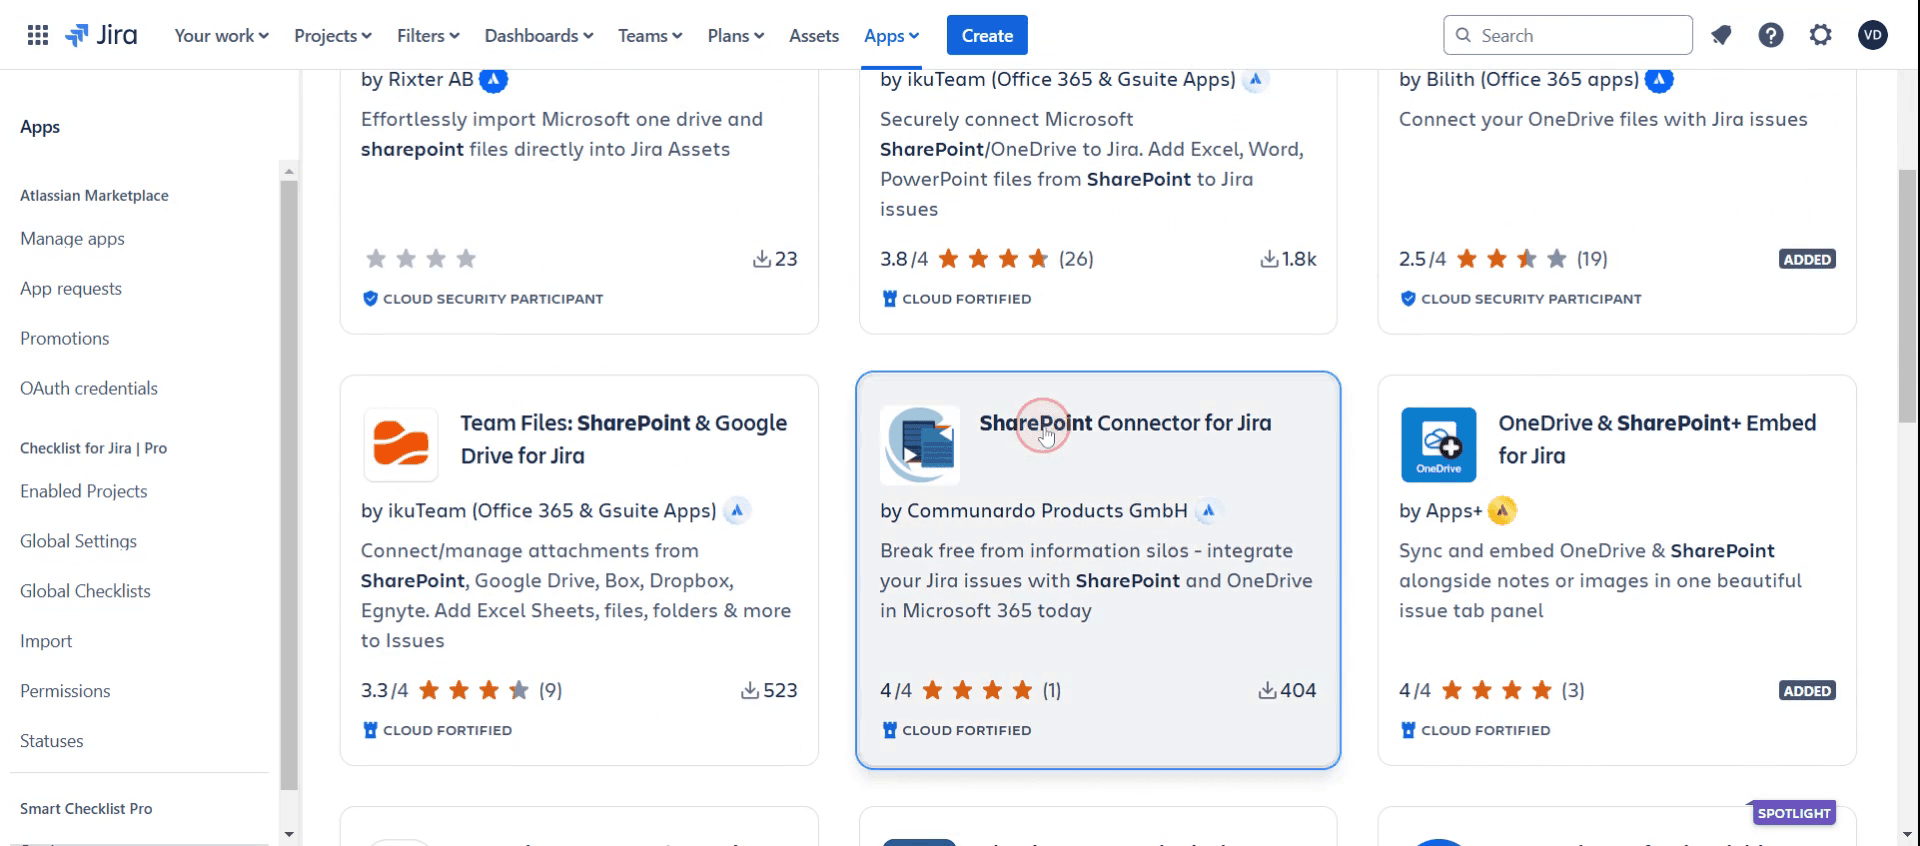This screenshot has width=1920, height=846.
Task: Click download icon next to 23
Action: (762, 259)
